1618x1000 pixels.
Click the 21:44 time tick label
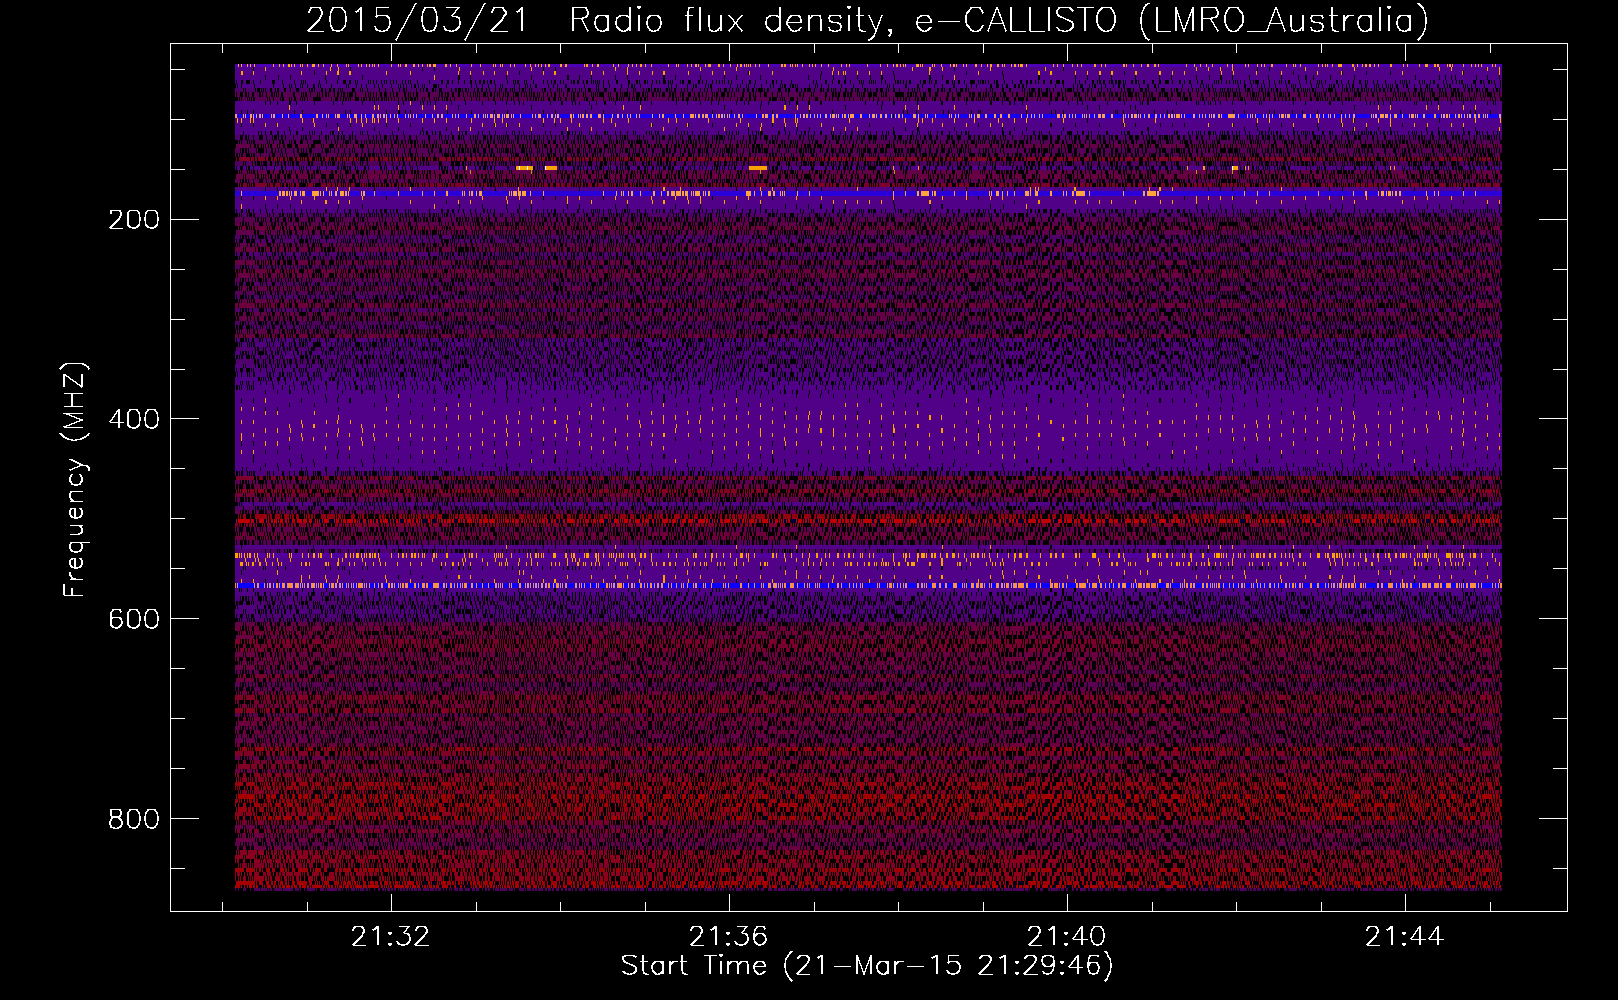[x=1404, y=937]
